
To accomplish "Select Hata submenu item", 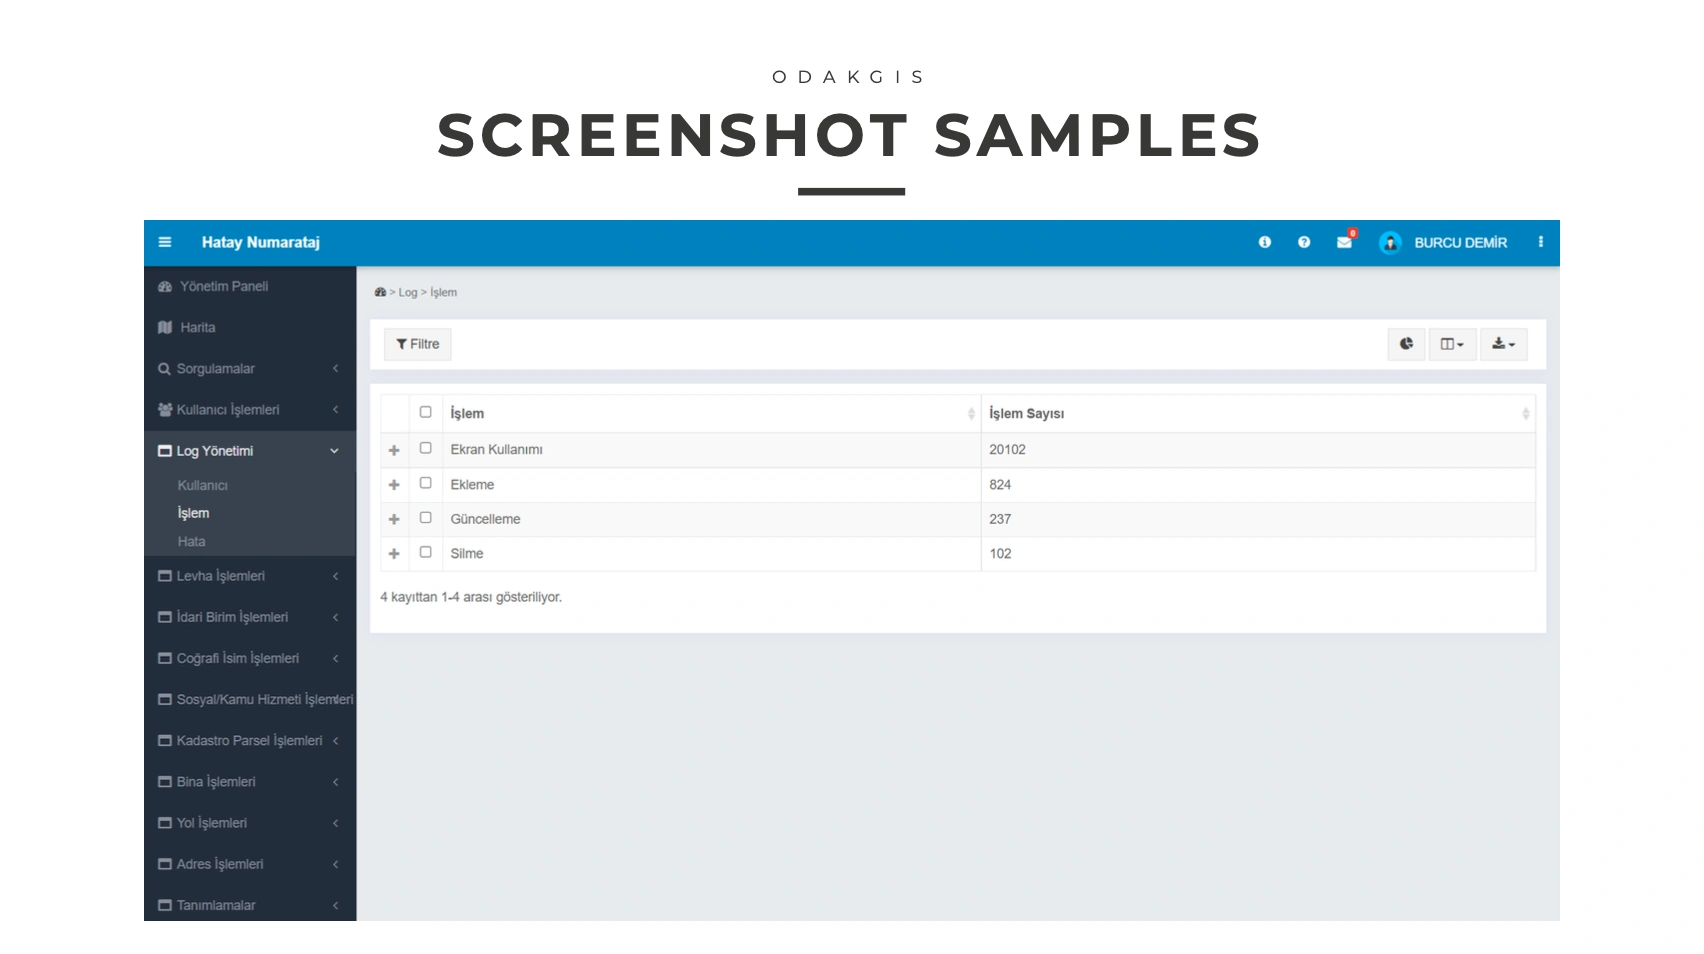I will coord(191,541).
